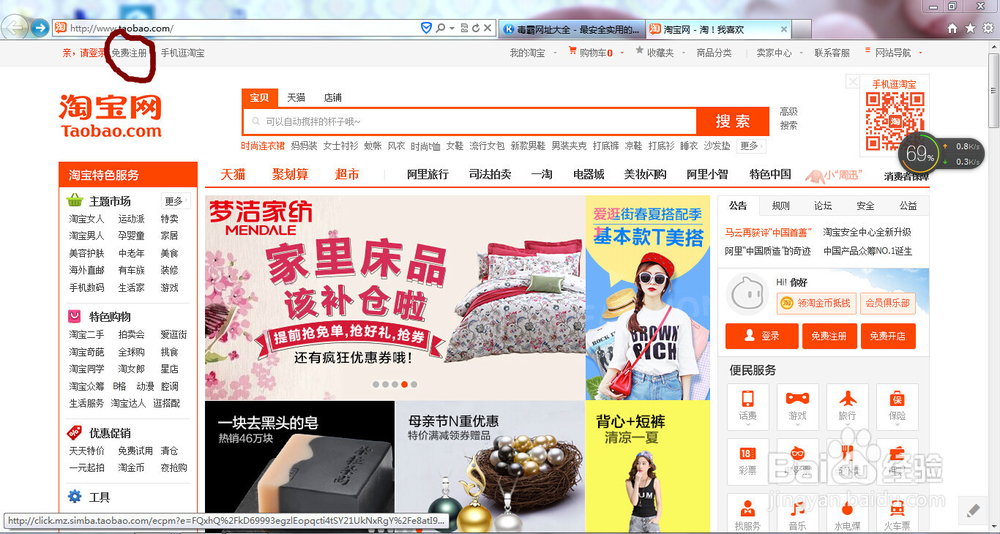The width and height of the screenshot is (1000, 534).
Task: Click the 话费 phone recharge icon
Action: point(747,399)
